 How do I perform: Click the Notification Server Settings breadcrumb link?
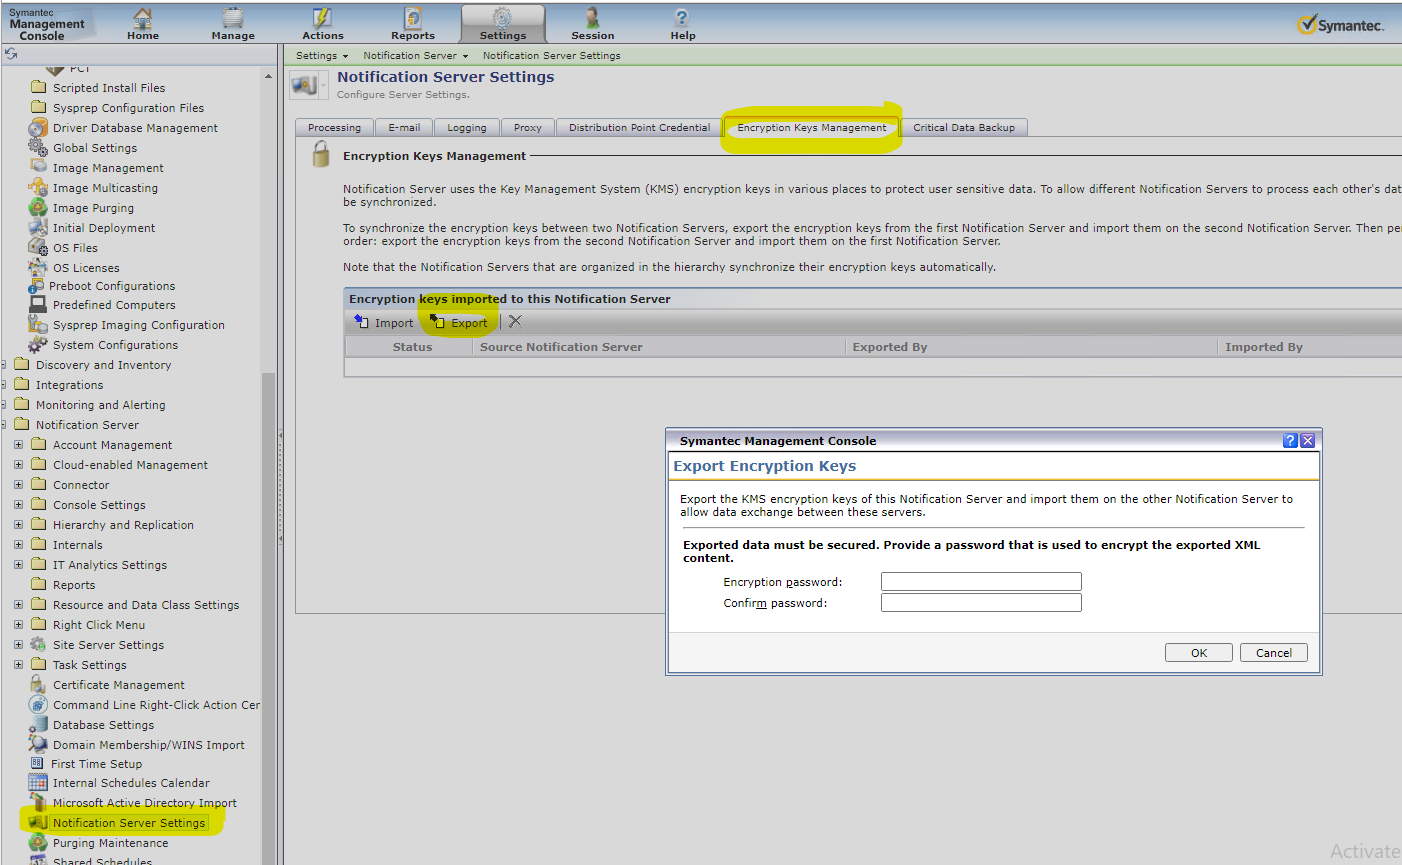point(552,56)
